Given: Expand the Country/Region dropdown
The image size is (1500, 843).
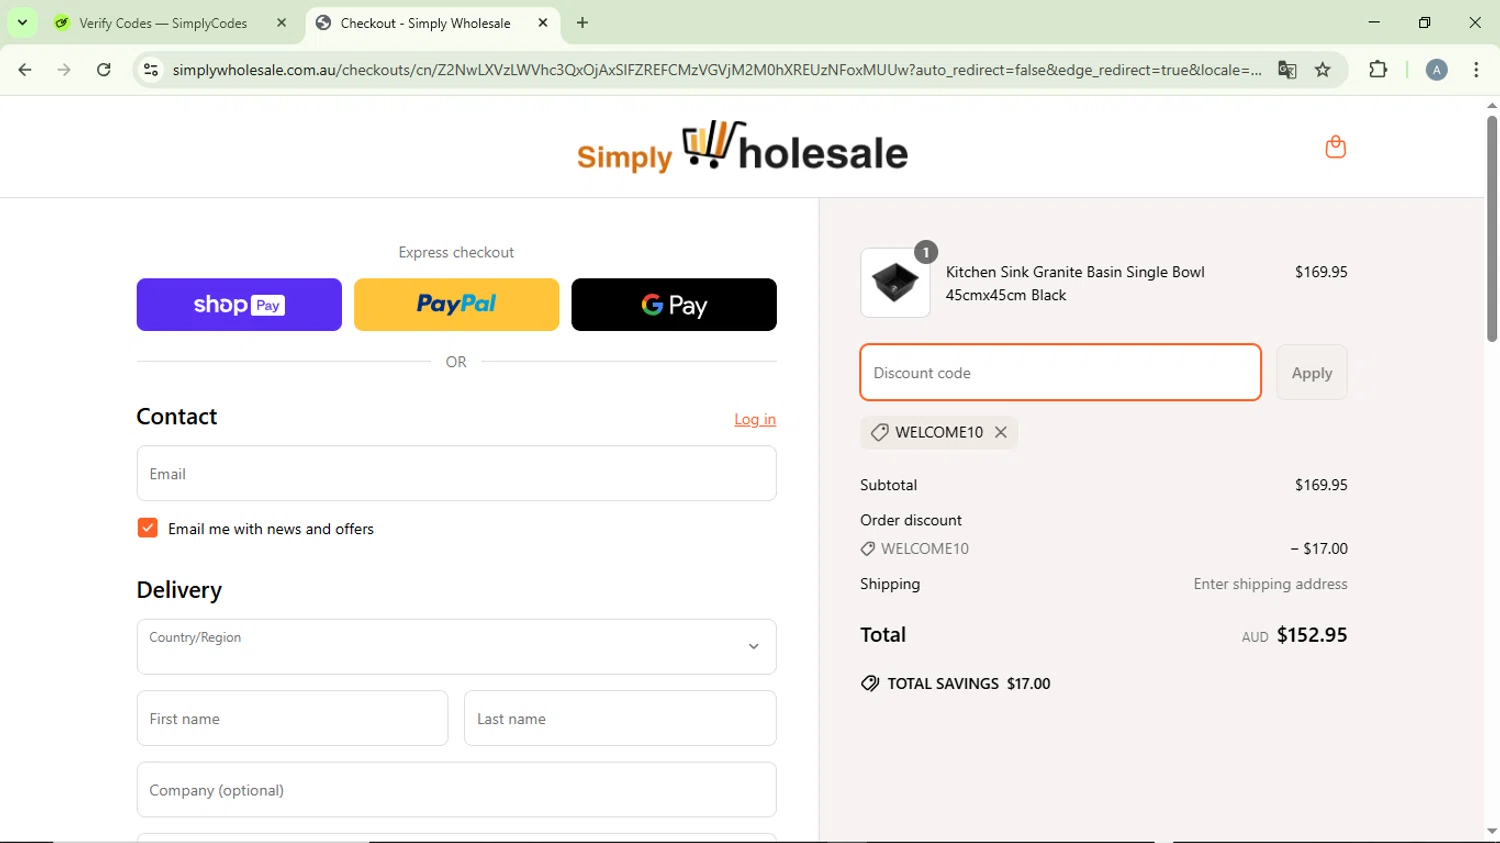Looking at the screenshot, I should click(x=456, y=647).
